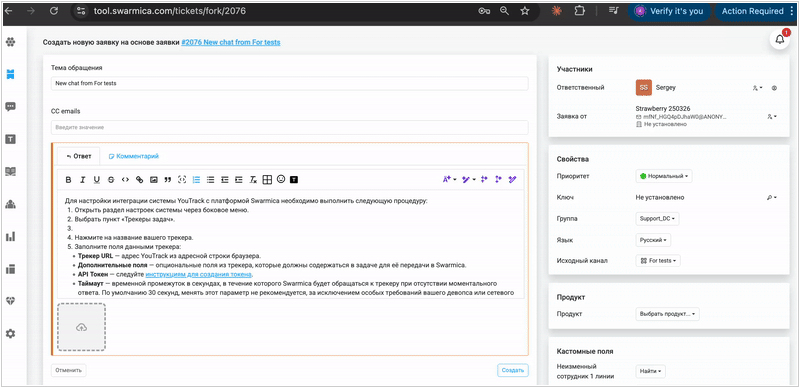Insert a link using the chain icon
Screen dimensions: 799x387
[x=139, y=179]
